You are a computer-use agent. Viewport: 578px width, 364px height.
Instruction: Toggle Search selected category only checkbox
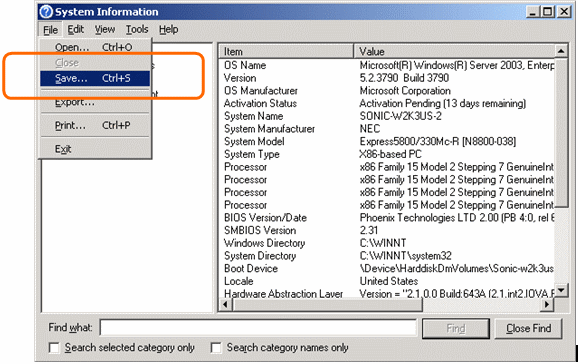click(54, 348)
